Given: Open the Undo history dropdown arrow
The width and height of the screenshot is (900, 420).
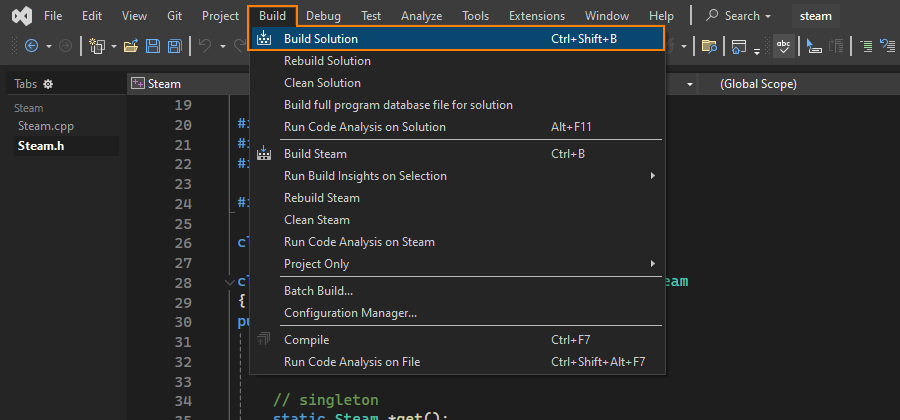Looking at the screenshot, I should [223, 46].
